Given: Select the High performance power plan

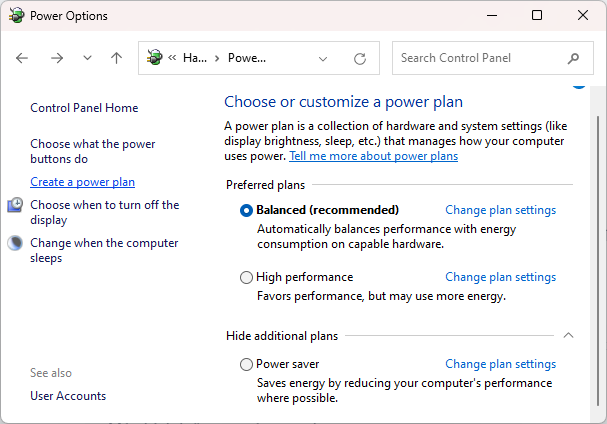Looking at the screenshot, I should pos(247,278).
